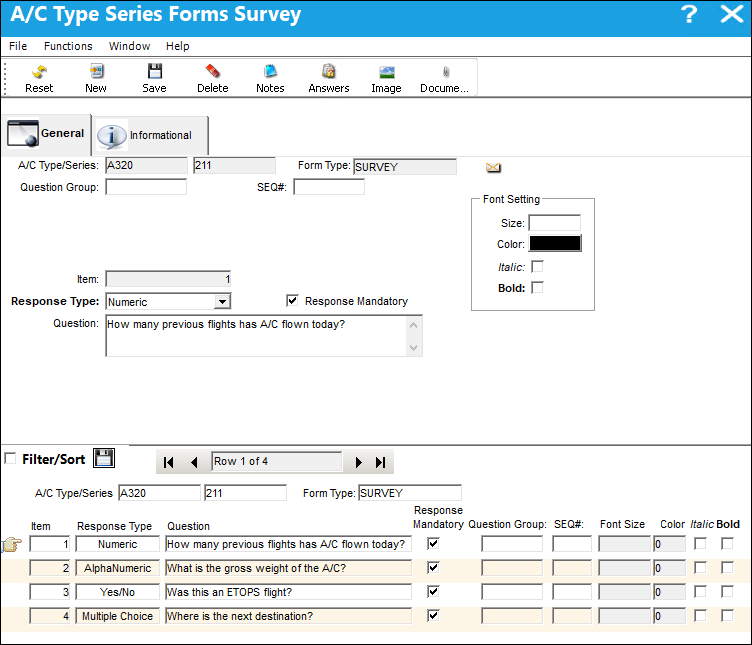The width and height of the screenshot is (752, 645).
Task: Open Notes from the toolbar
Action: (270, 78)
